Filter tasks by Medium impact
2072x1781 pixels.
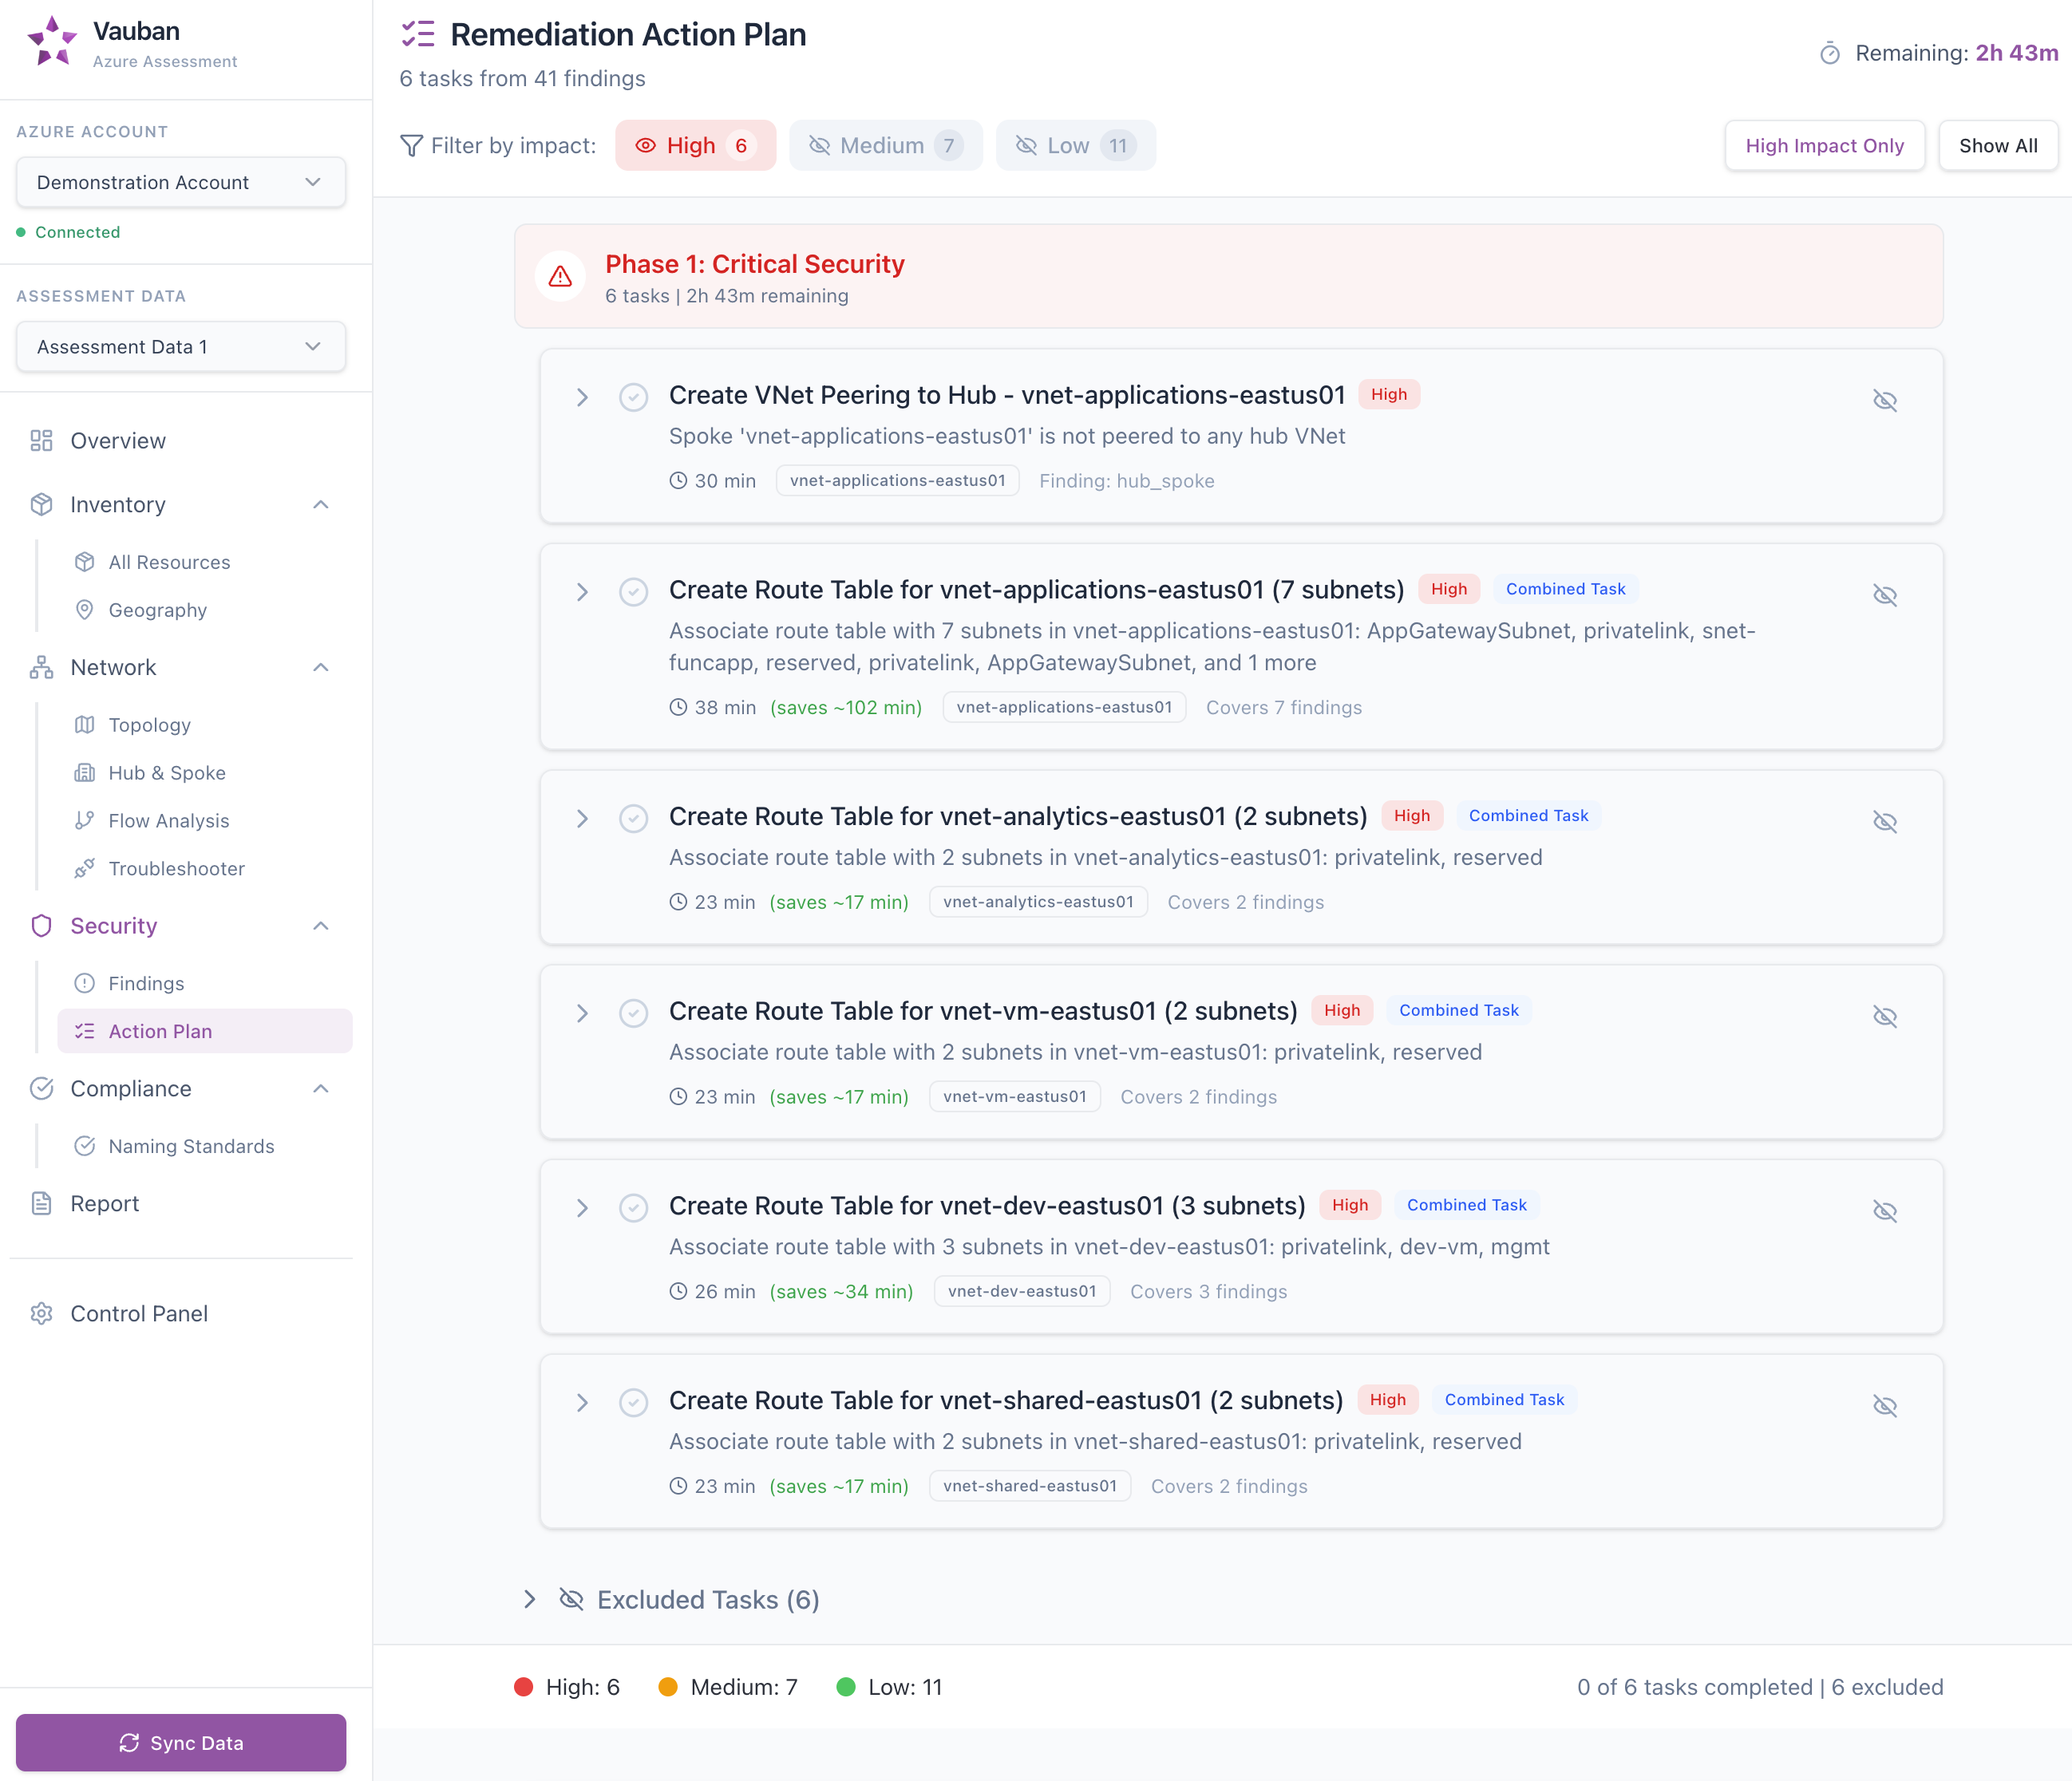pyautogui.click(x=884, y=145)
